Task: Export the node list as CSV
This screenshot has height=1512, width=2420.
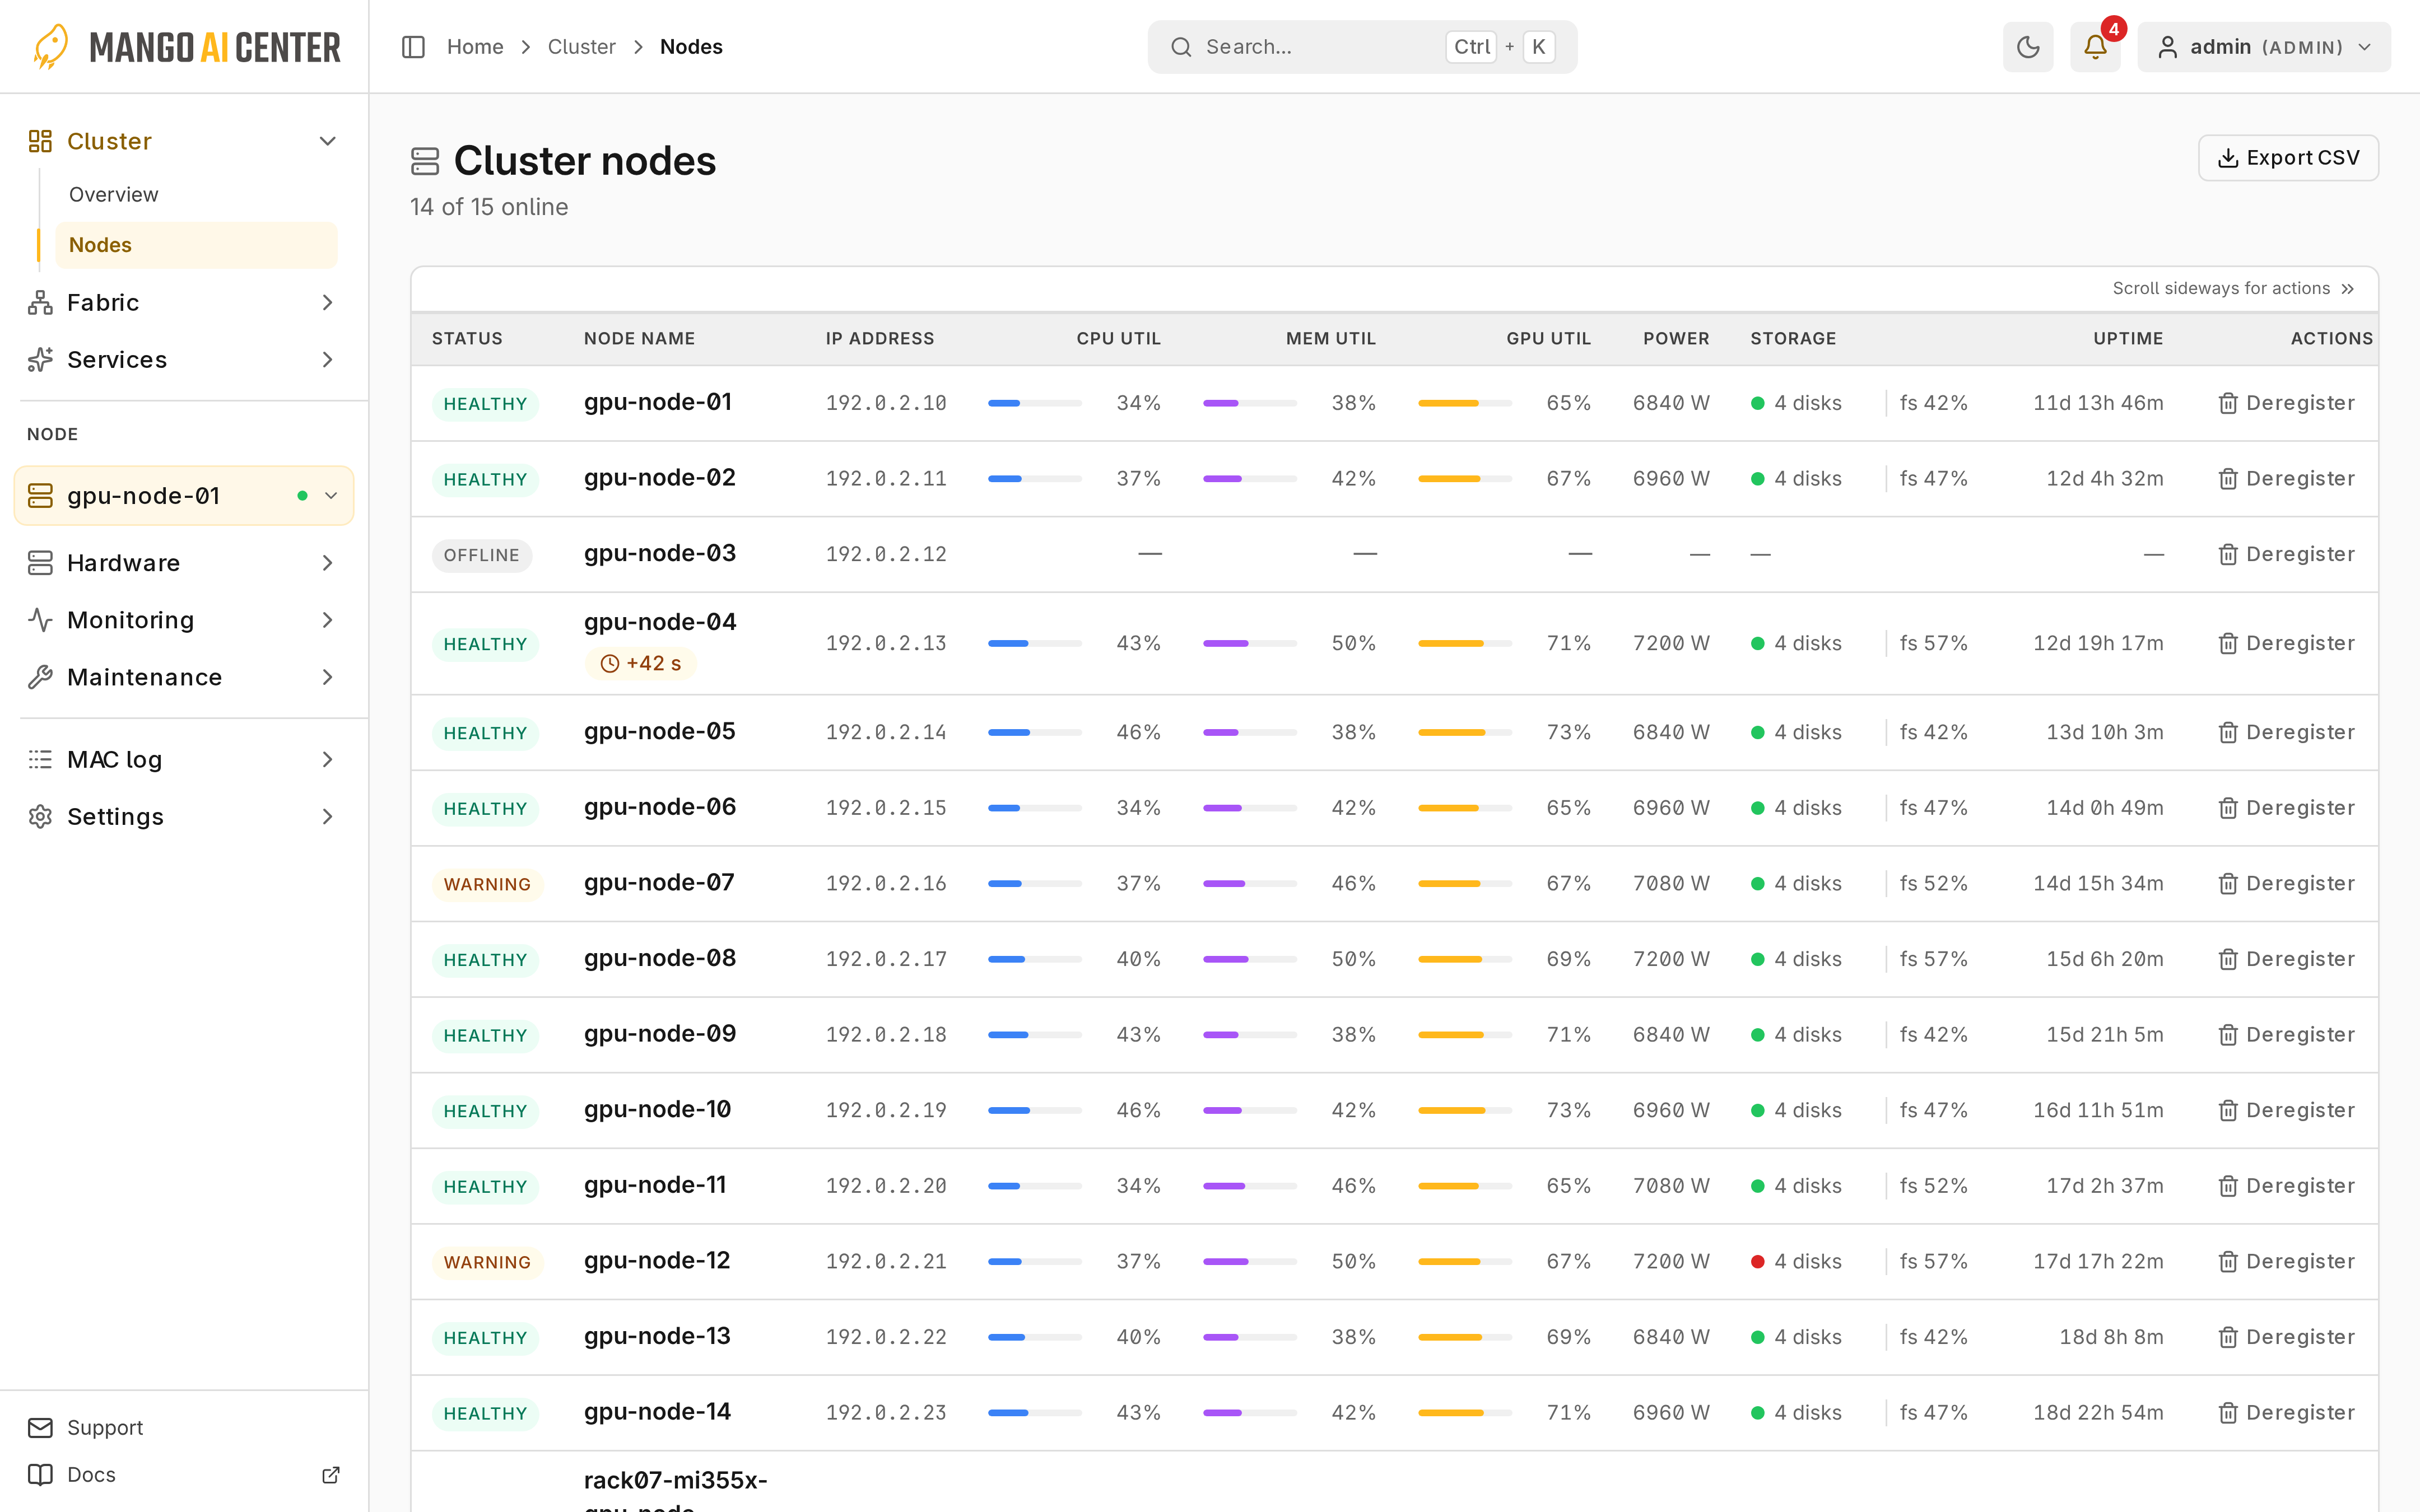Action: (x=2288, y=158)
